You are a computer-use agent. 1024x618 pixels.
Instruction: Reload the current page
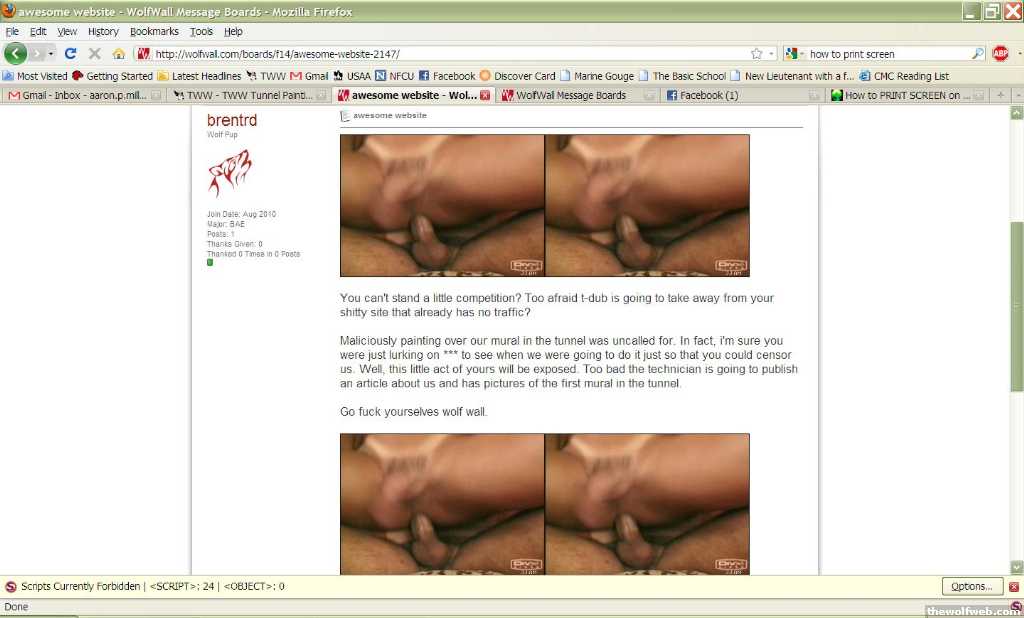(70, 54)
